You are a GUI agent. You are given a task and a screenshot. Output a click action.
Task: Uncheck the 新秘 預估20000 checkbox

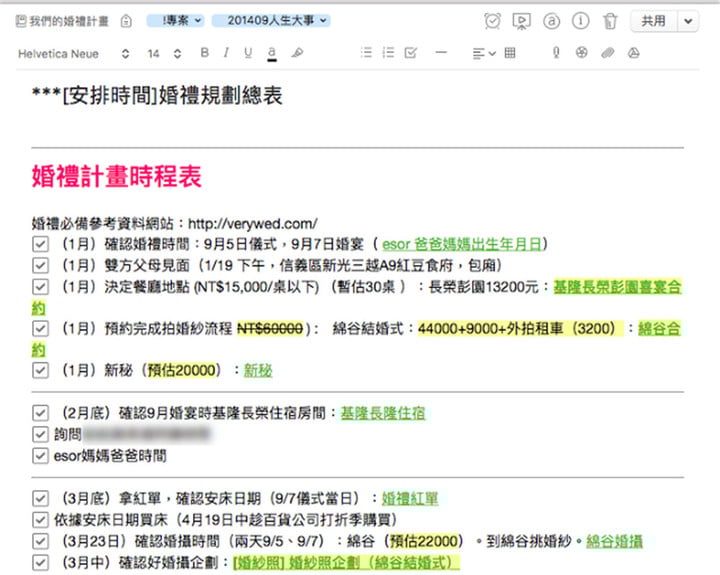click(x=40, y=370)
